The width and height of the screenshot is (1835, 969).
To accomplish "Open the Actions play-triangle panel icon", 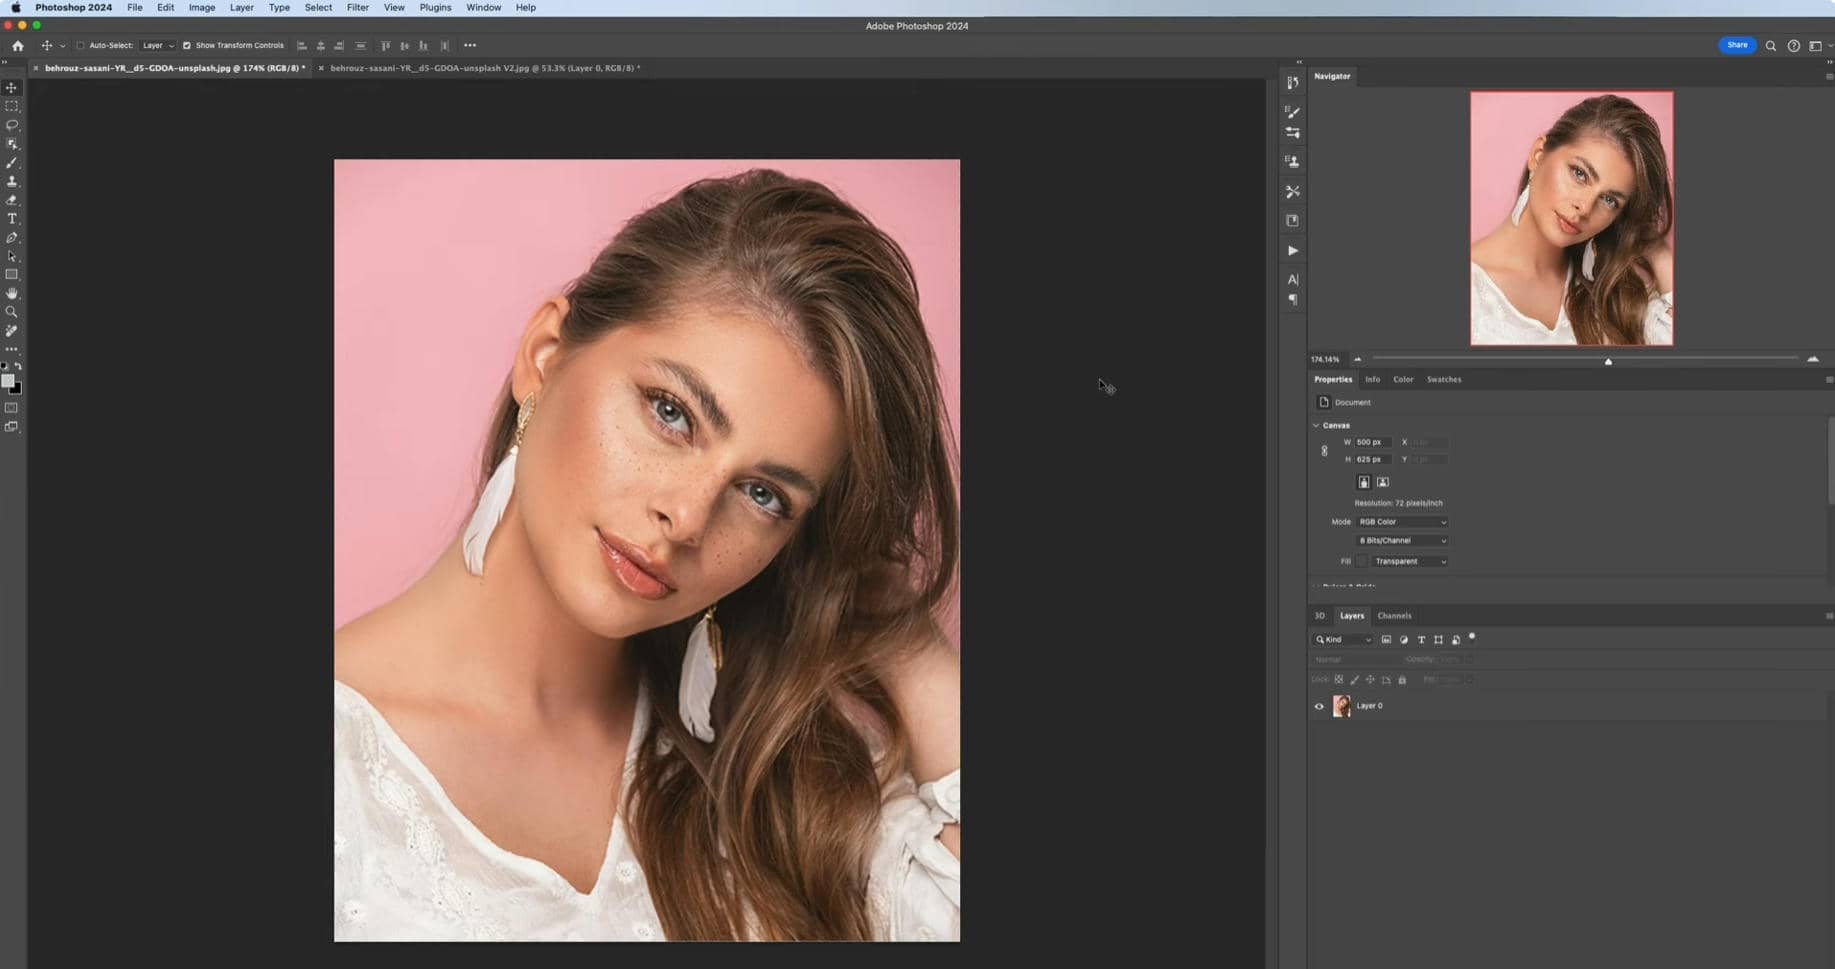I will (x=1292, y=251).
